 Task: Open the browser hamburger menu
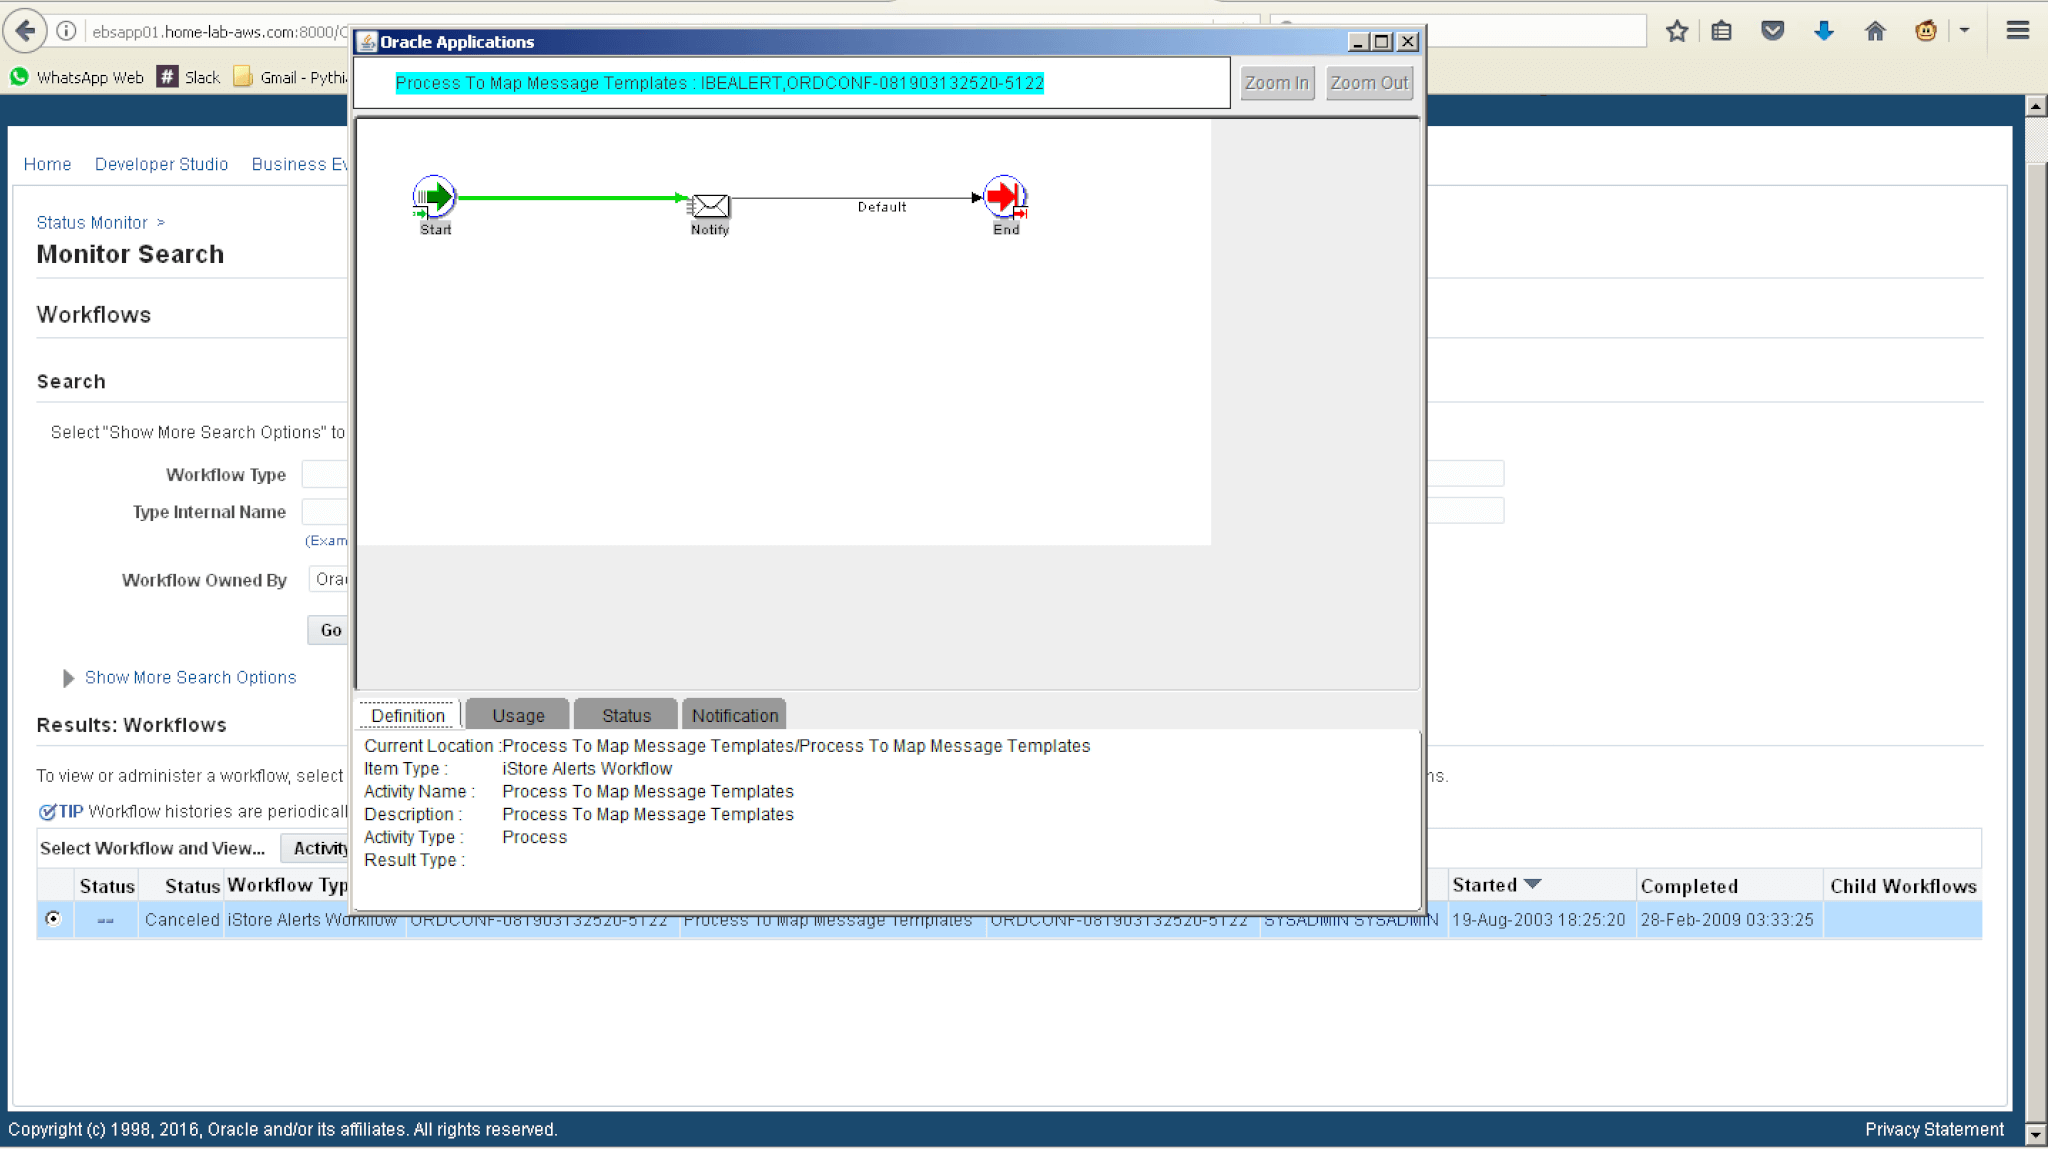pos(2017,31)
